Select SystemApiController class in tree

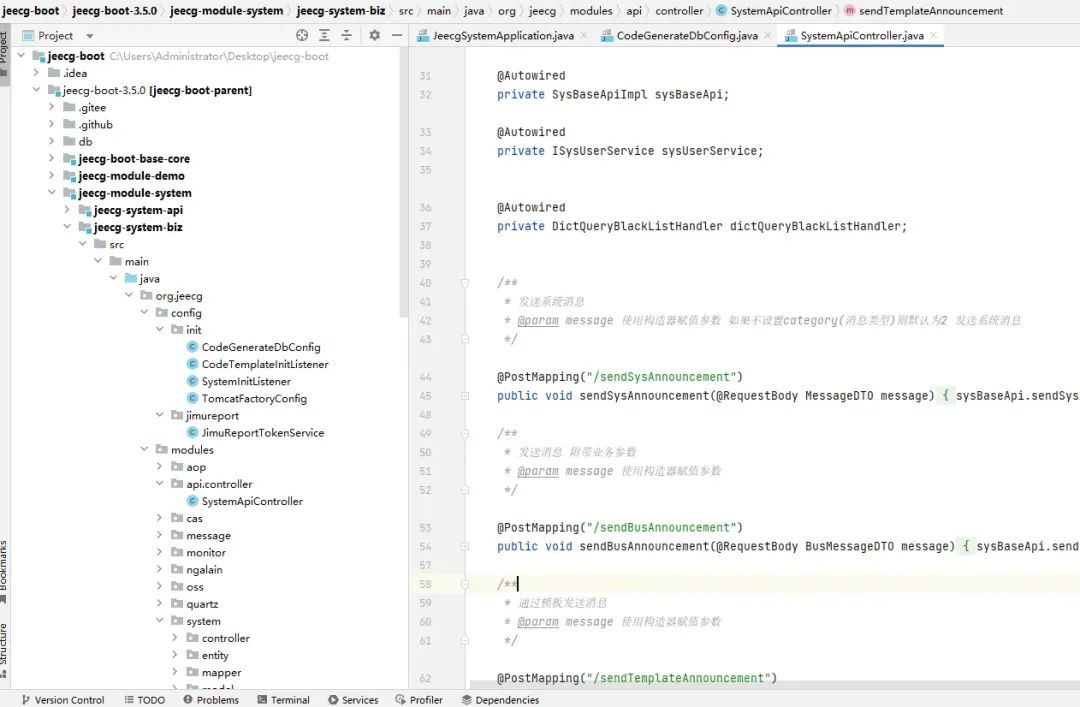(252, 501)
